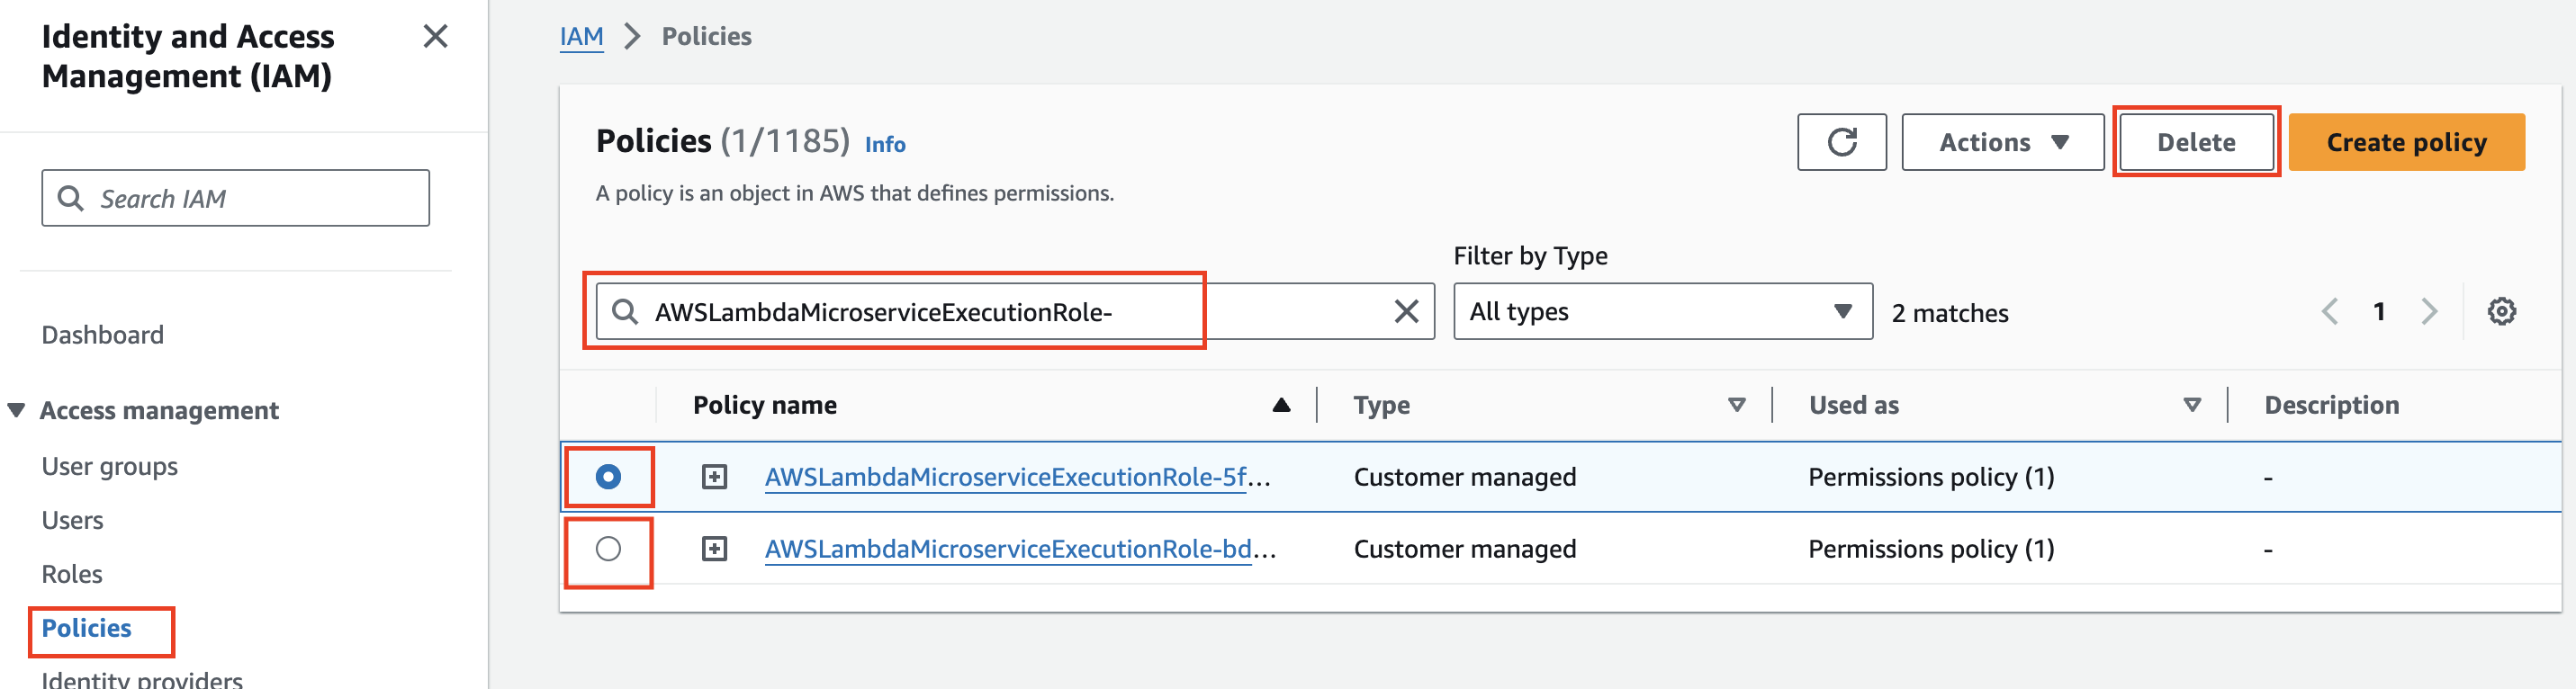Select the AWSLambdaMicroserviceExecutionRole-5f radio button
The height and width of the screenshot is (689, 2576).
click(608, 477)
